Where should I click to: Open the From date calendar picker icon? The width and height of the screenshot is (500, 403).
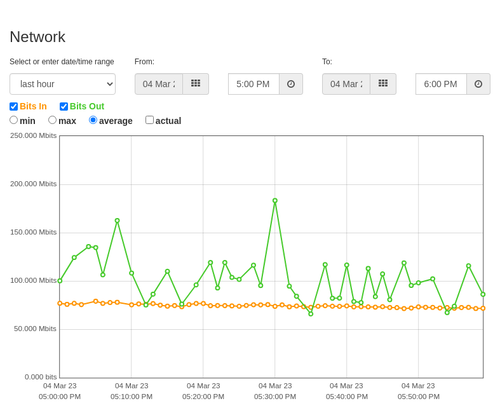(196, 84)
